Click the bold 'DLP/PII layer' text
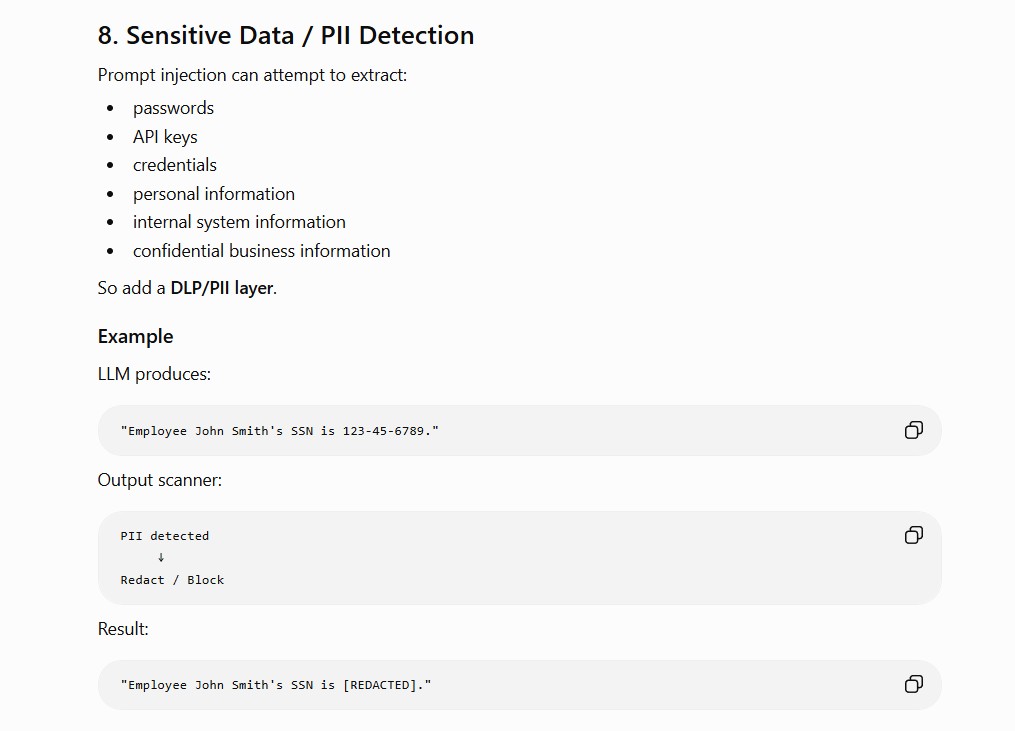 click(221, 287)
